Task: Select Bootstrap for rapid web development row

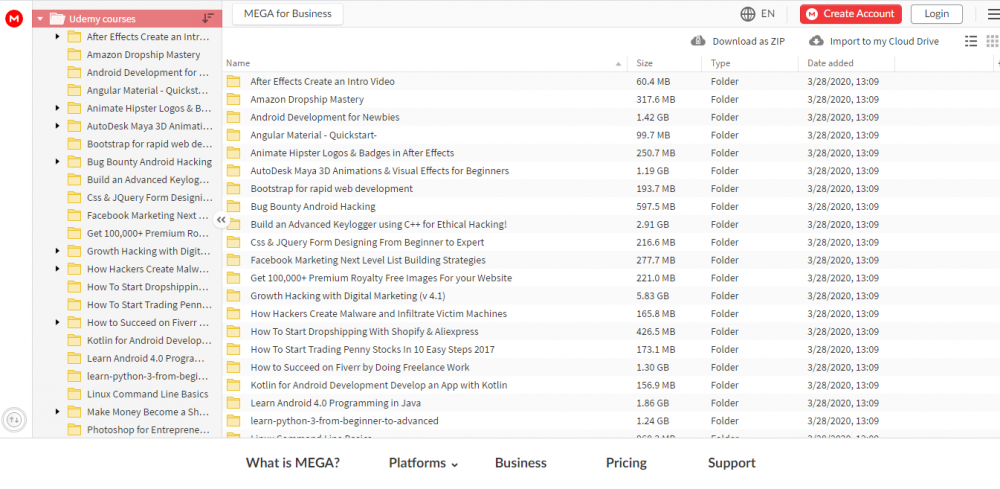Action: click(x=610, y=189)
